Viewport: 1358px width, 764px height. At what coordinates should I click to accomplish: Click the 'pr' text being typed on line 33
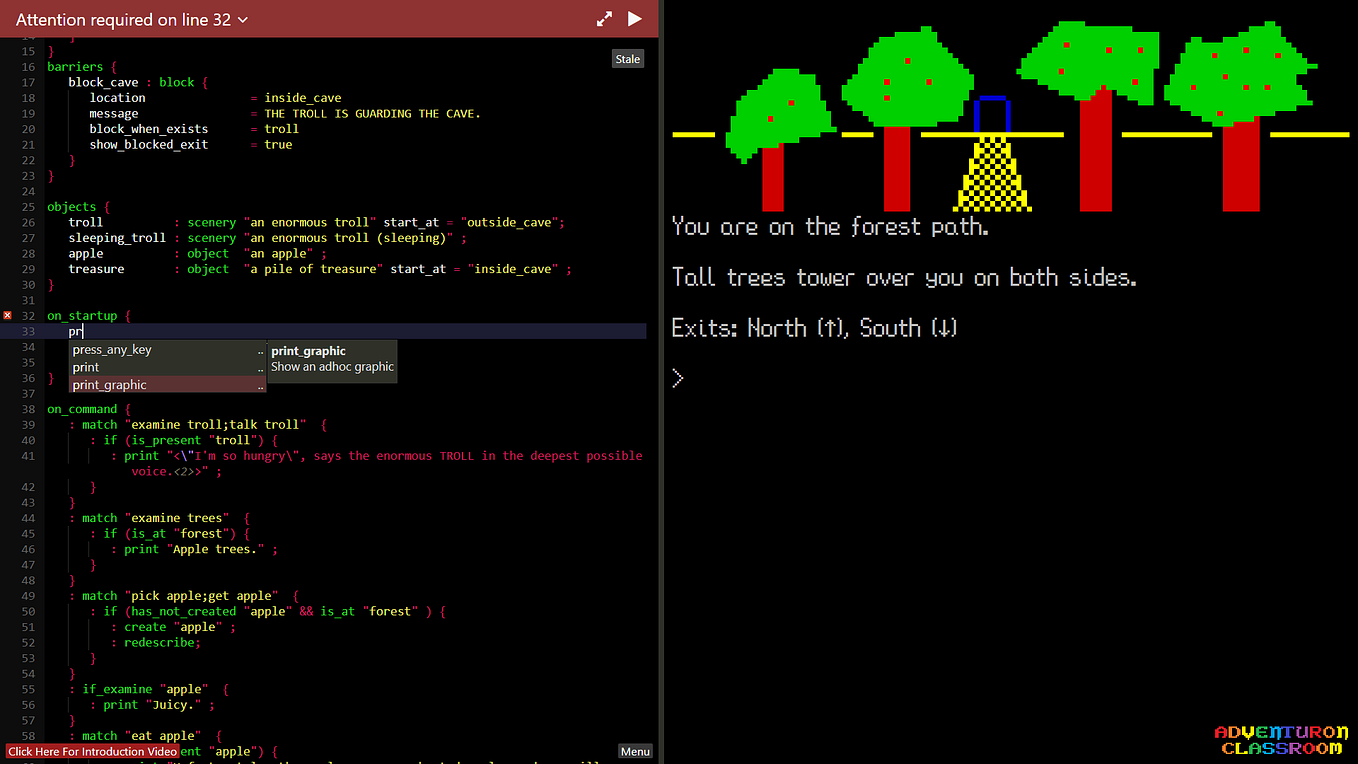coord(74,331)
